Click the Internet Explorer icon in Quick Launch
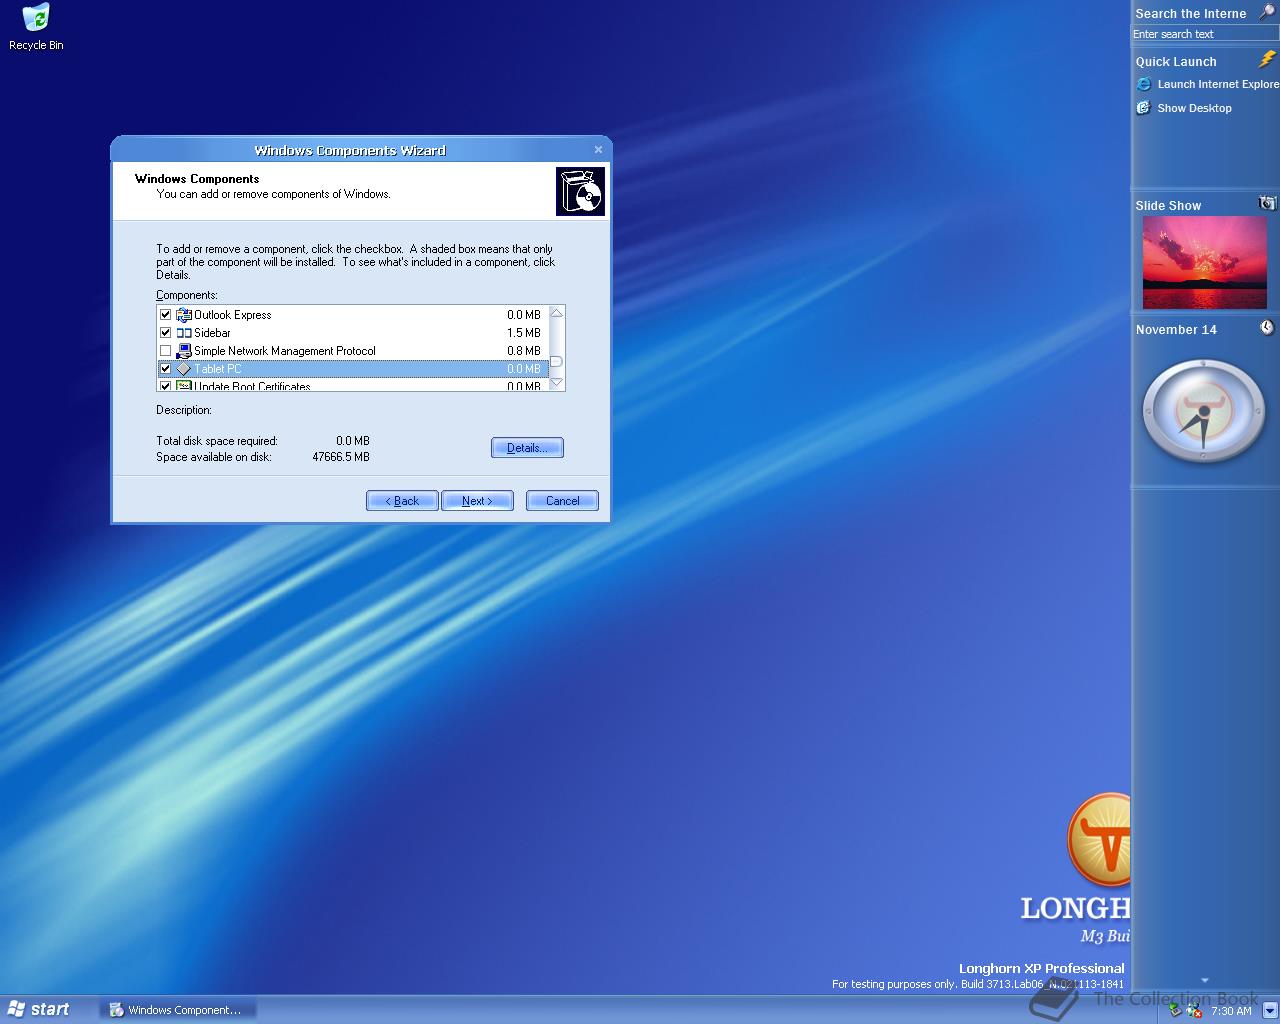This screenshot has height=1024, width=1280. point(1144,84)
